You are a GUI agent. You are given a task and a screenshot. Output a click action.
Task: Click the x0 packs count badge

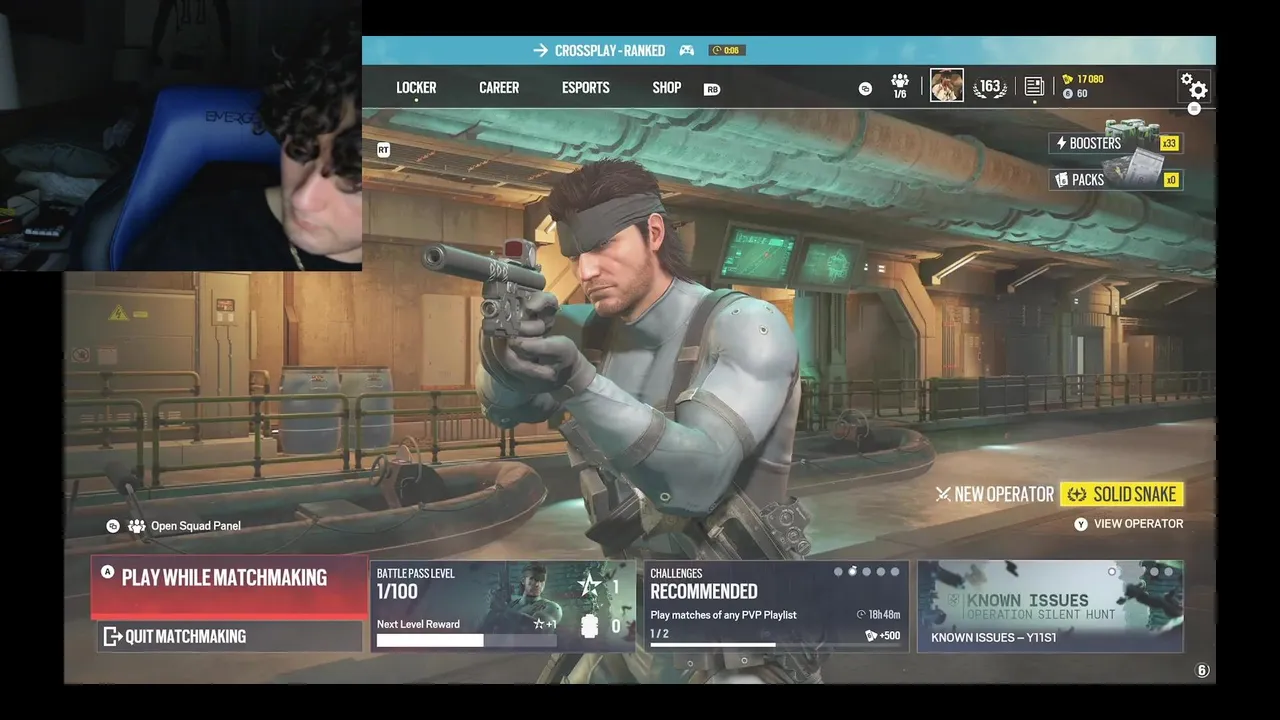(1170, 180)
